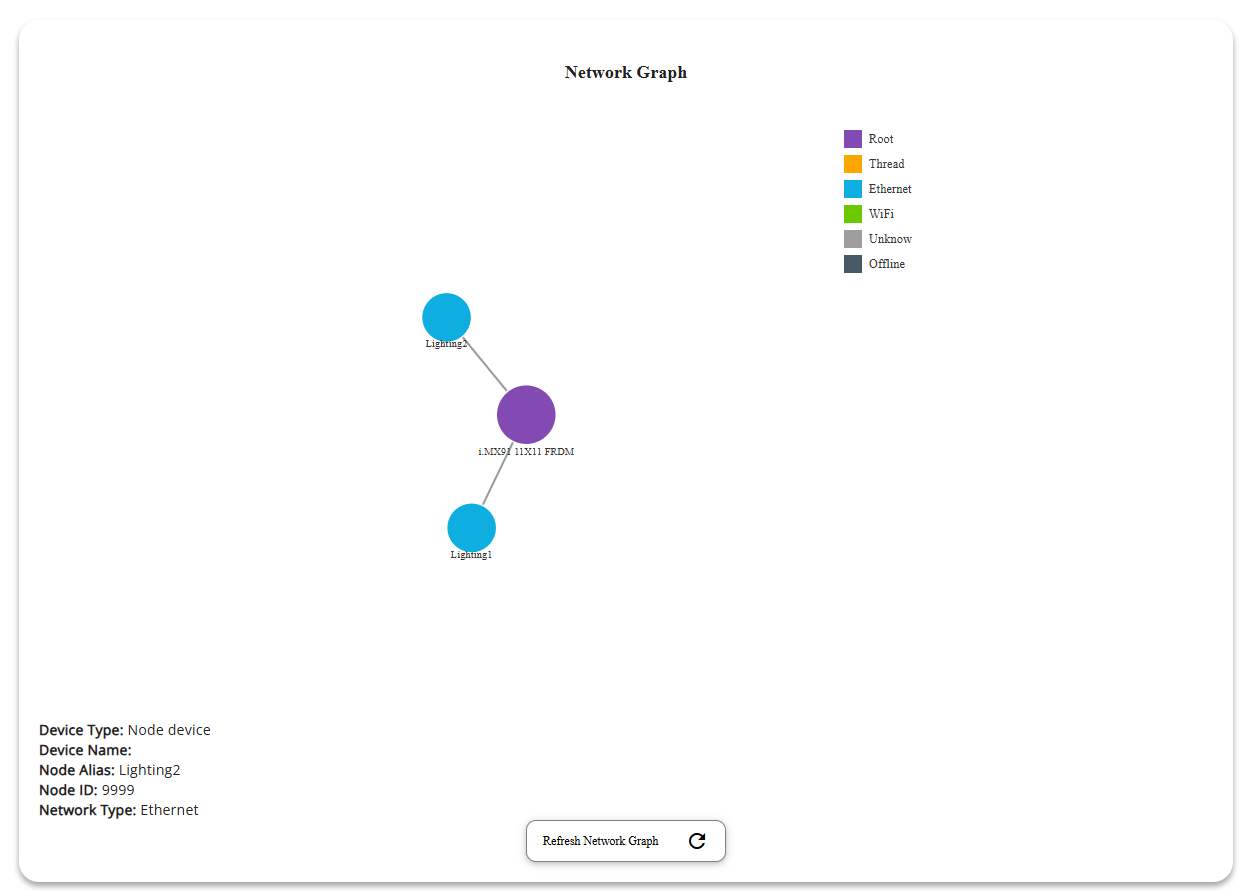Click the dark Offline legend swatch
Viewport: 1249px width, 891px height.
852,264
